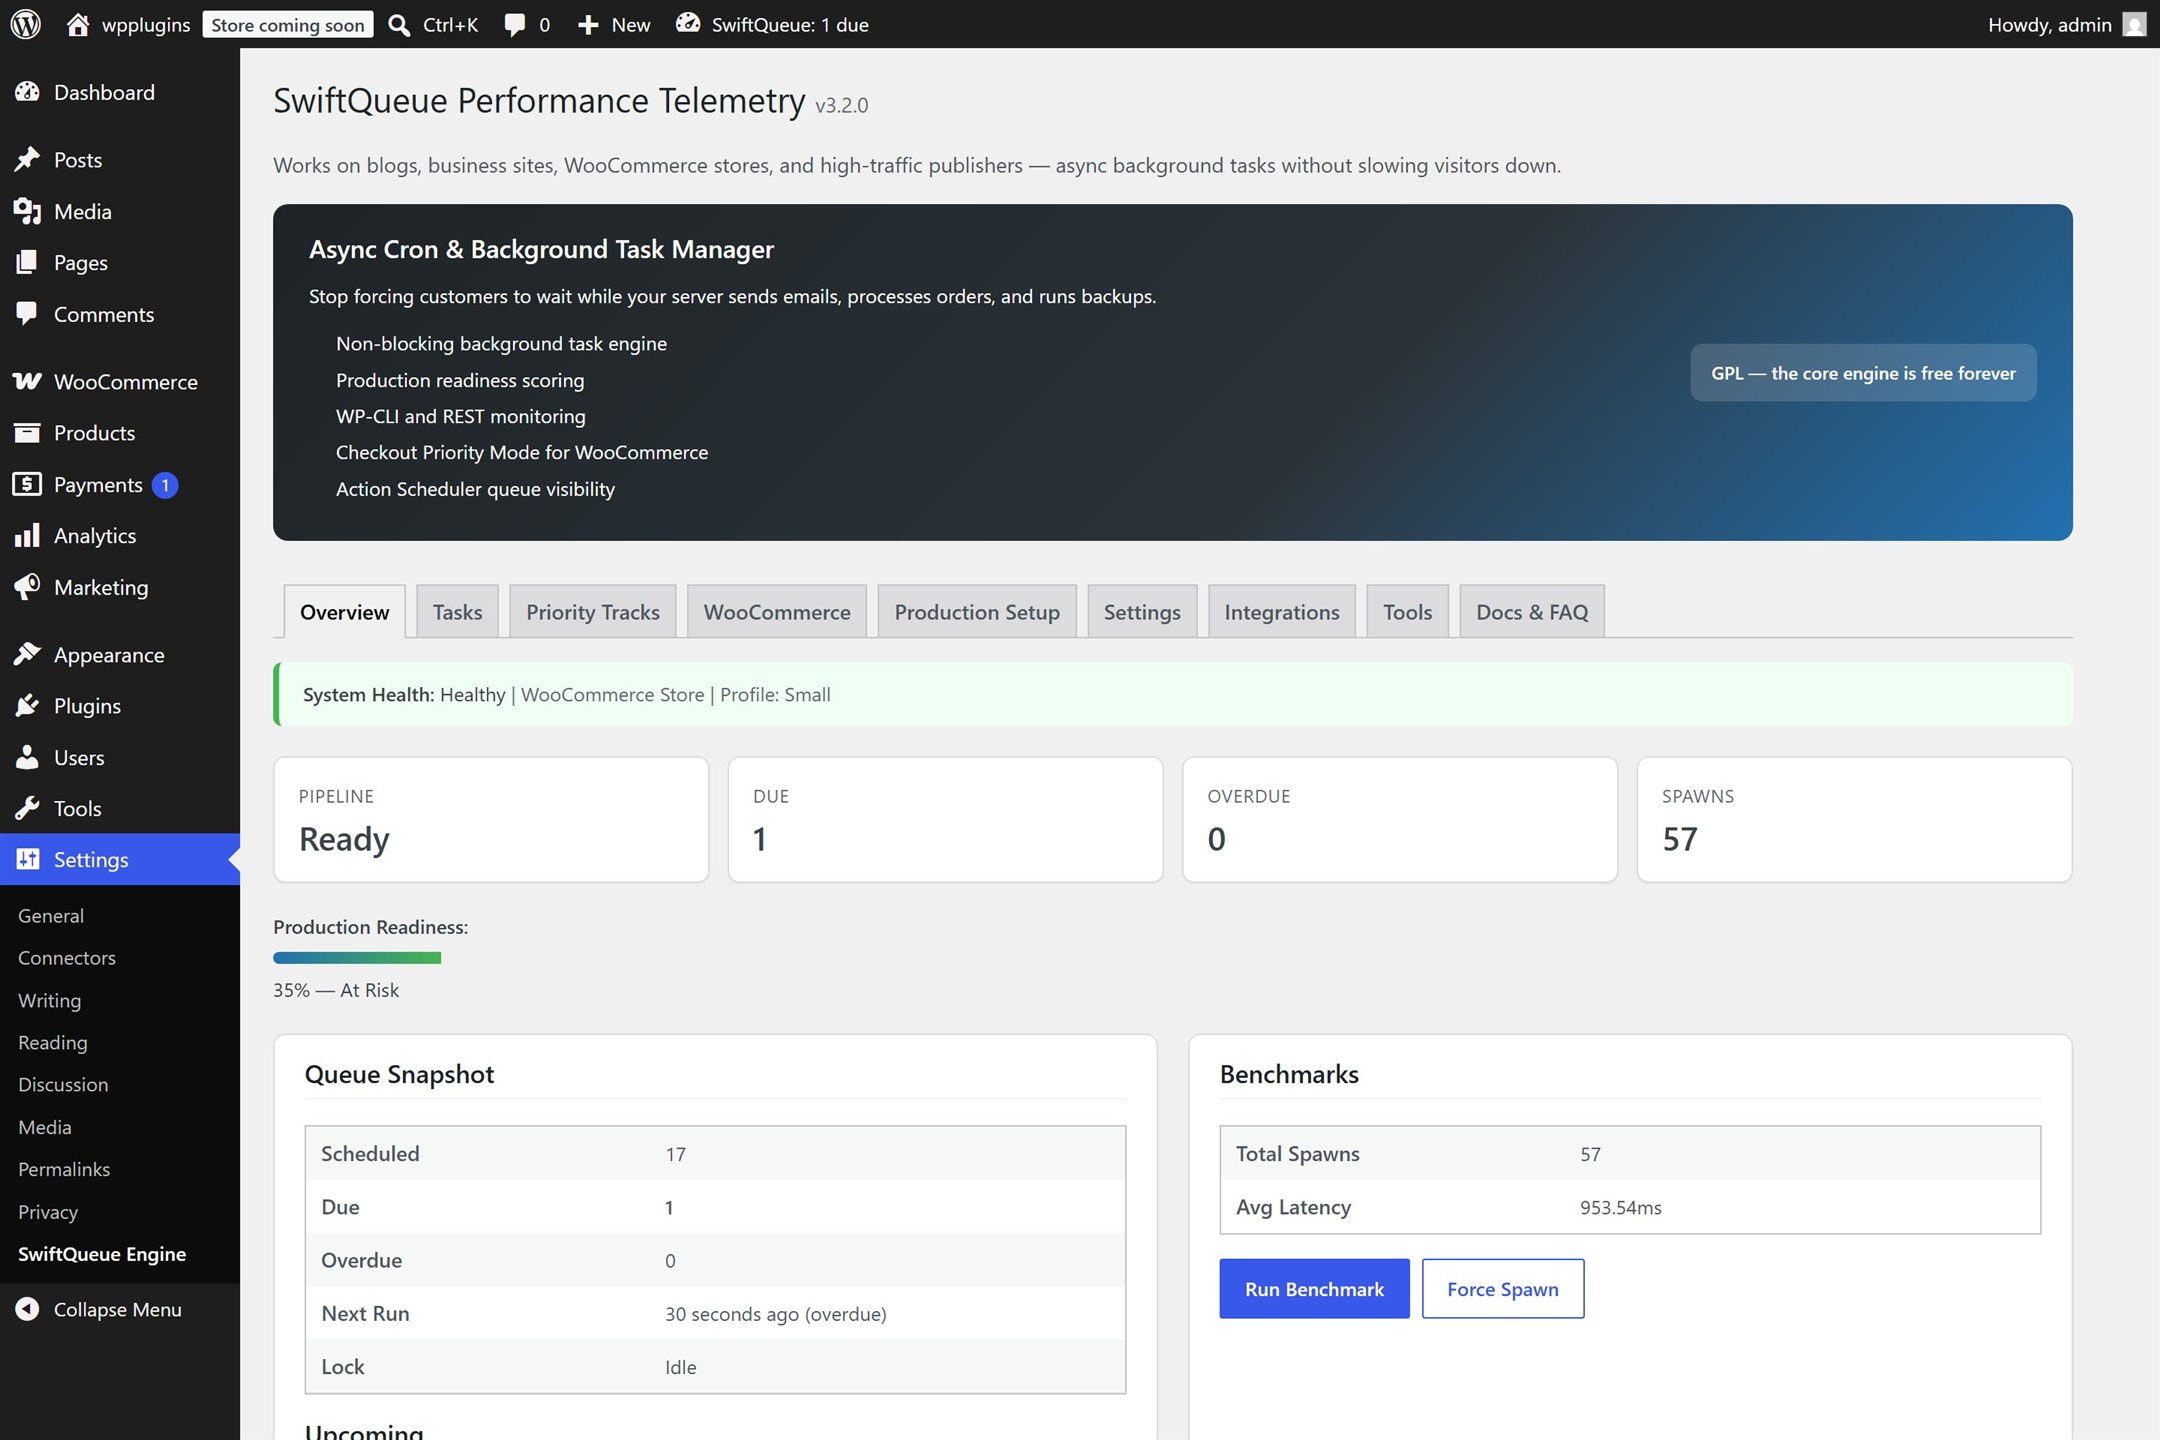Click the Lock 'Idle' value

coord(681,1367)
